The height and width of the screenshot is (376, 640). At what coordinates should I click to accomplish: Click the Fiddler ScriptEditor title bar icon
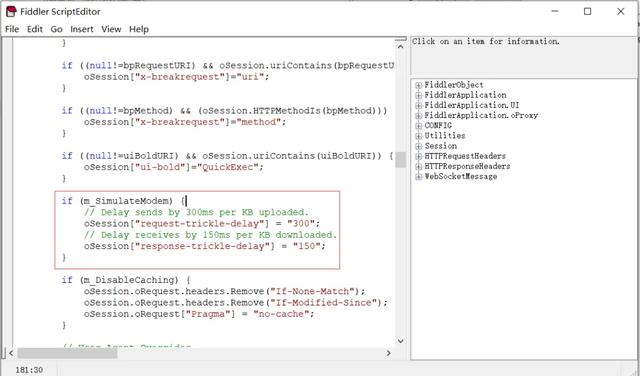click(x=11, y=11)
